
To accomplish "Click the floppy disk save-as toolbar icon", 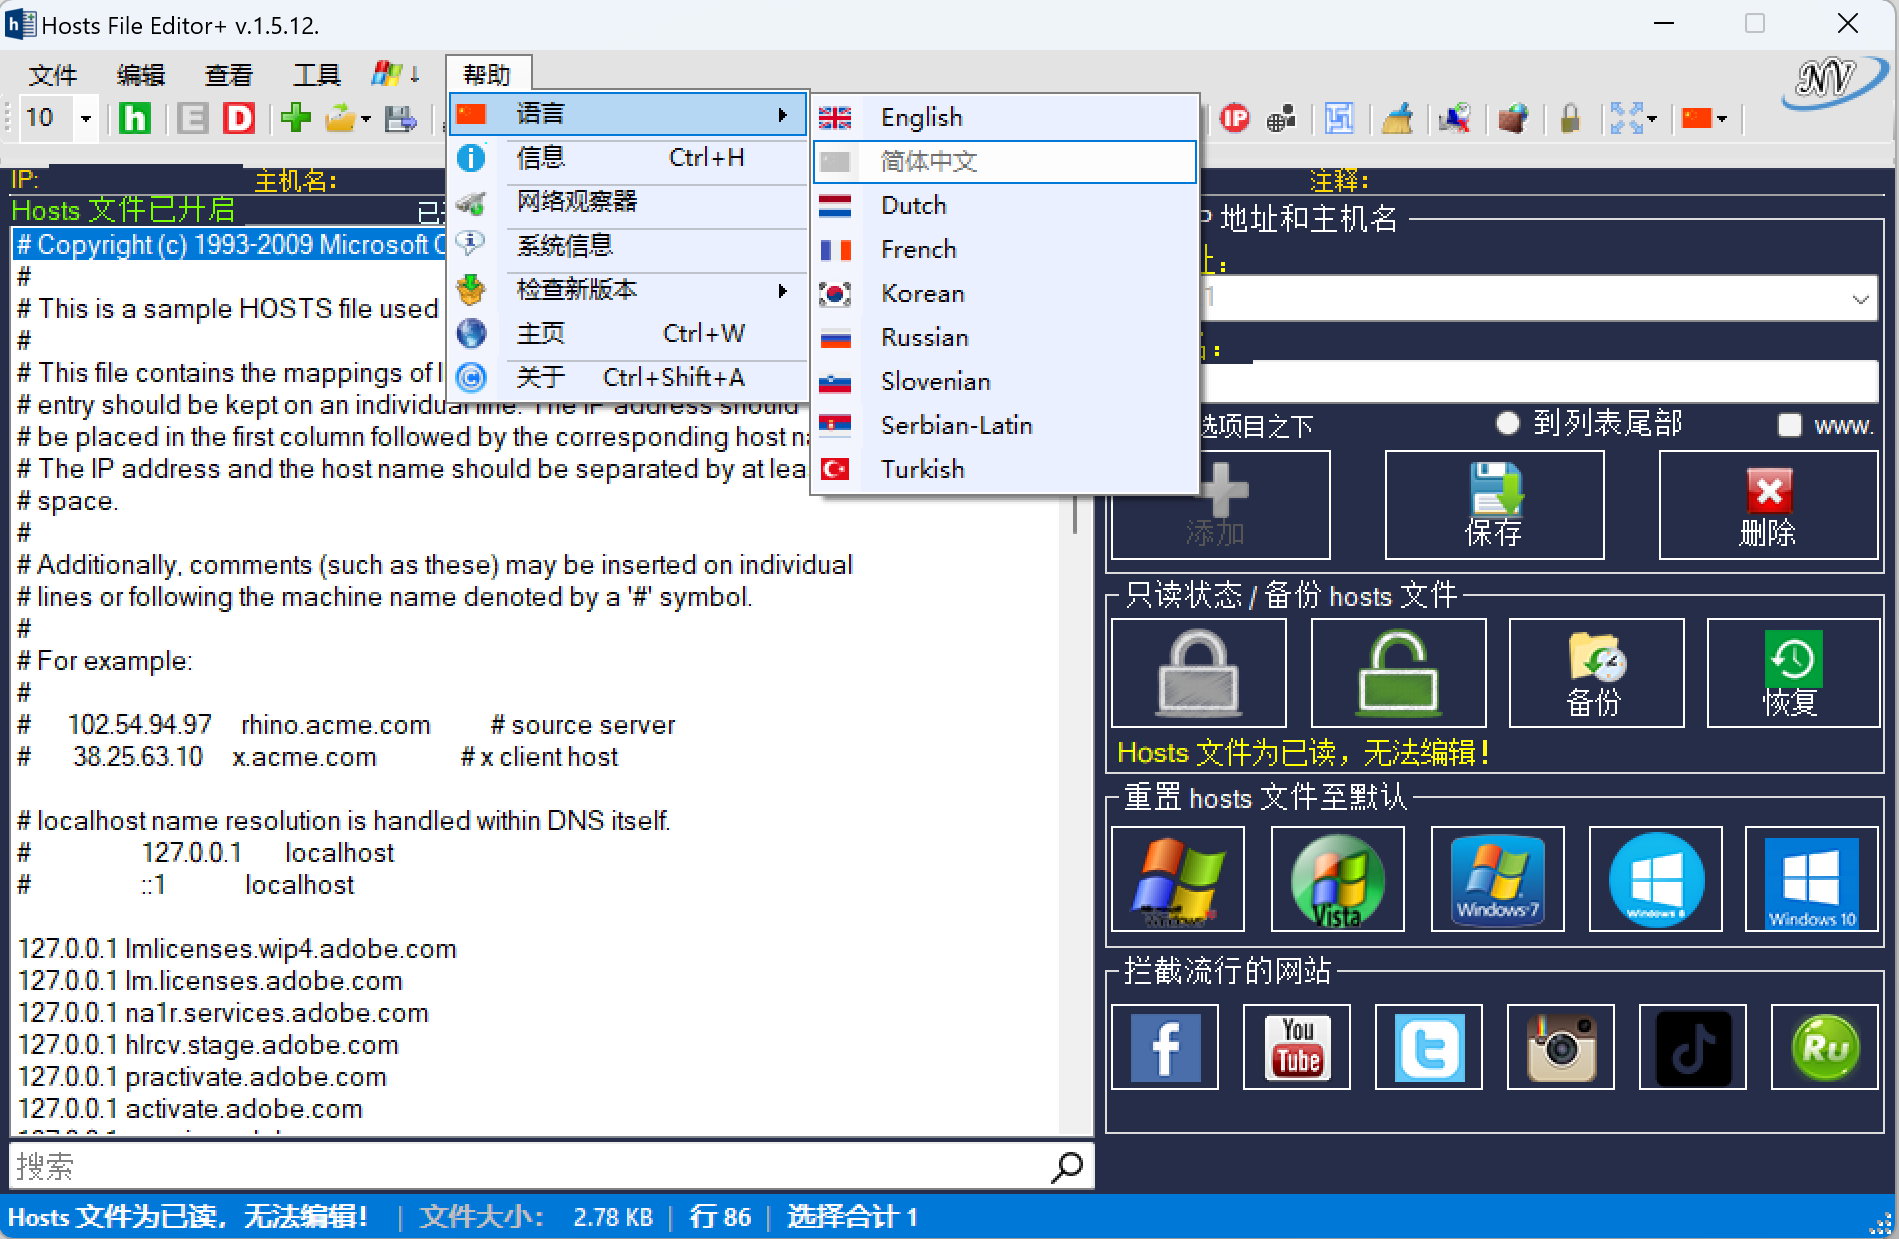I will (401, 118).
